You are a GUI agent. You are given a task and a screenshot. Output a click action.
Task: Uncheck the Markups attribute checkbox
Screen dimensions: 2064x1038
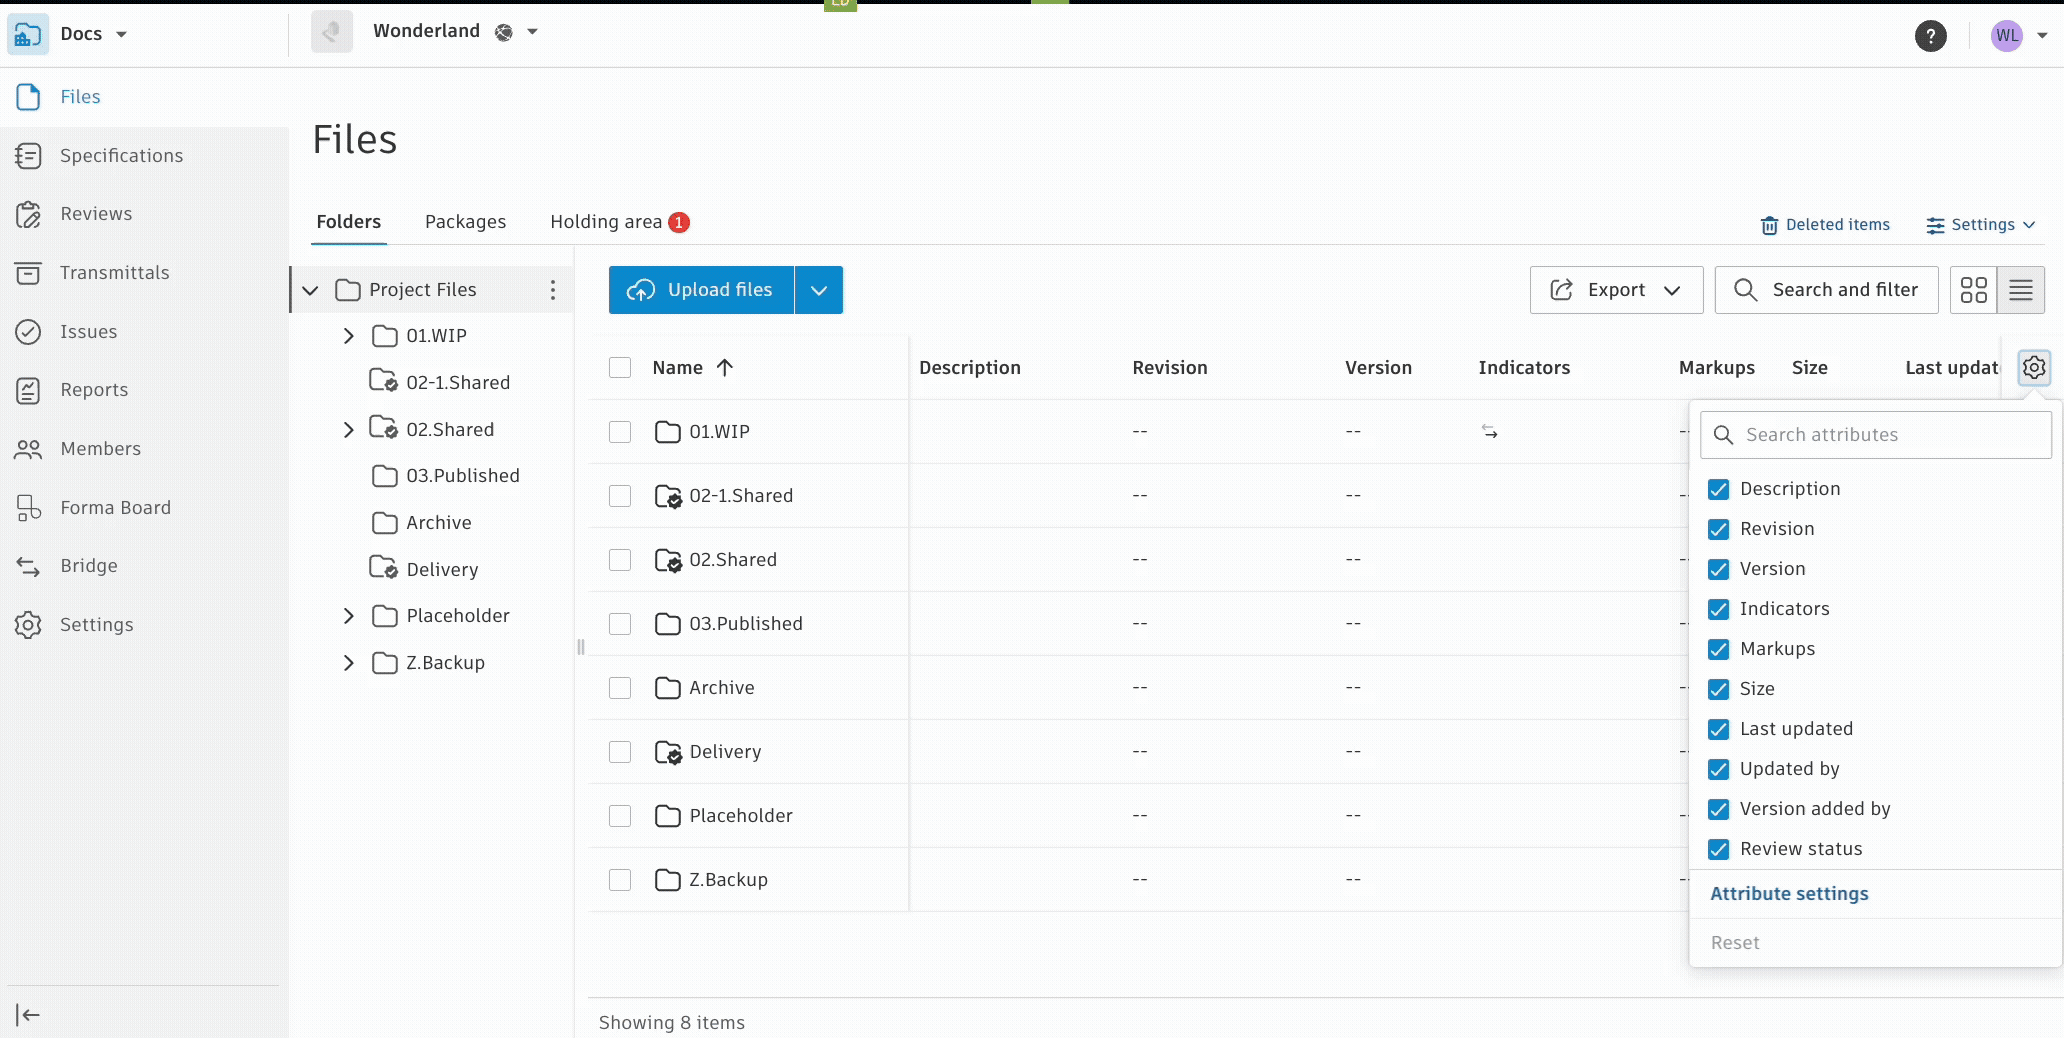[1718, 649]
